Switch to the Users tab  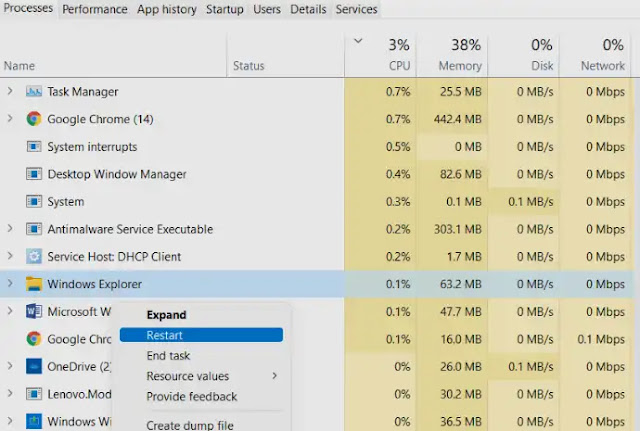267,9
